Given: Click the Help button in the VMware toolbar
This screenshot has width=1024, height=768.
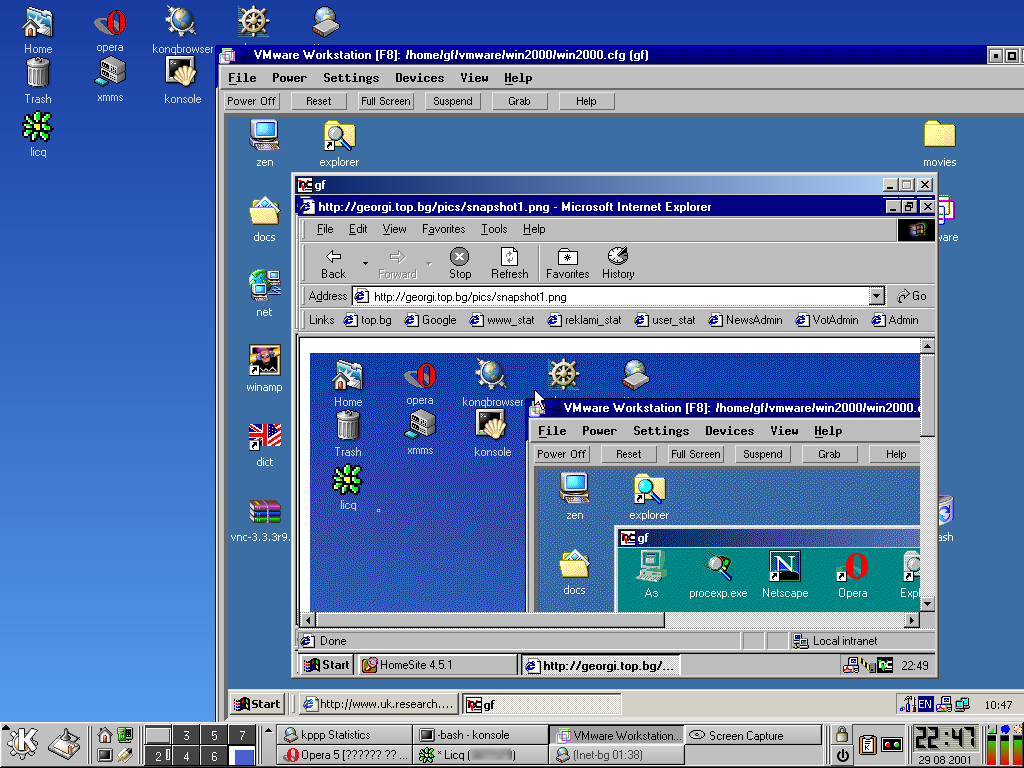Looking at the screenshot, I should click(x=586, y=101).
